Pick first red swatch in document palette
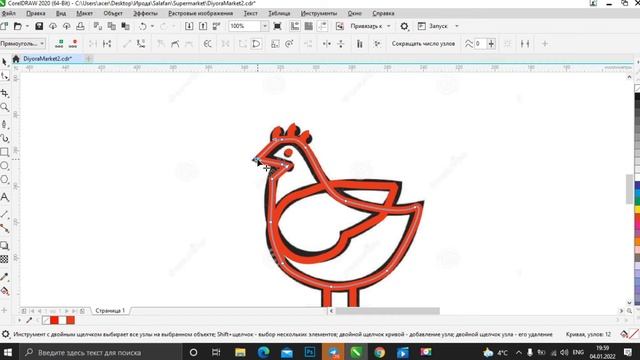The width and height of the screenshot is (640, 360). (x=54, y=320)
